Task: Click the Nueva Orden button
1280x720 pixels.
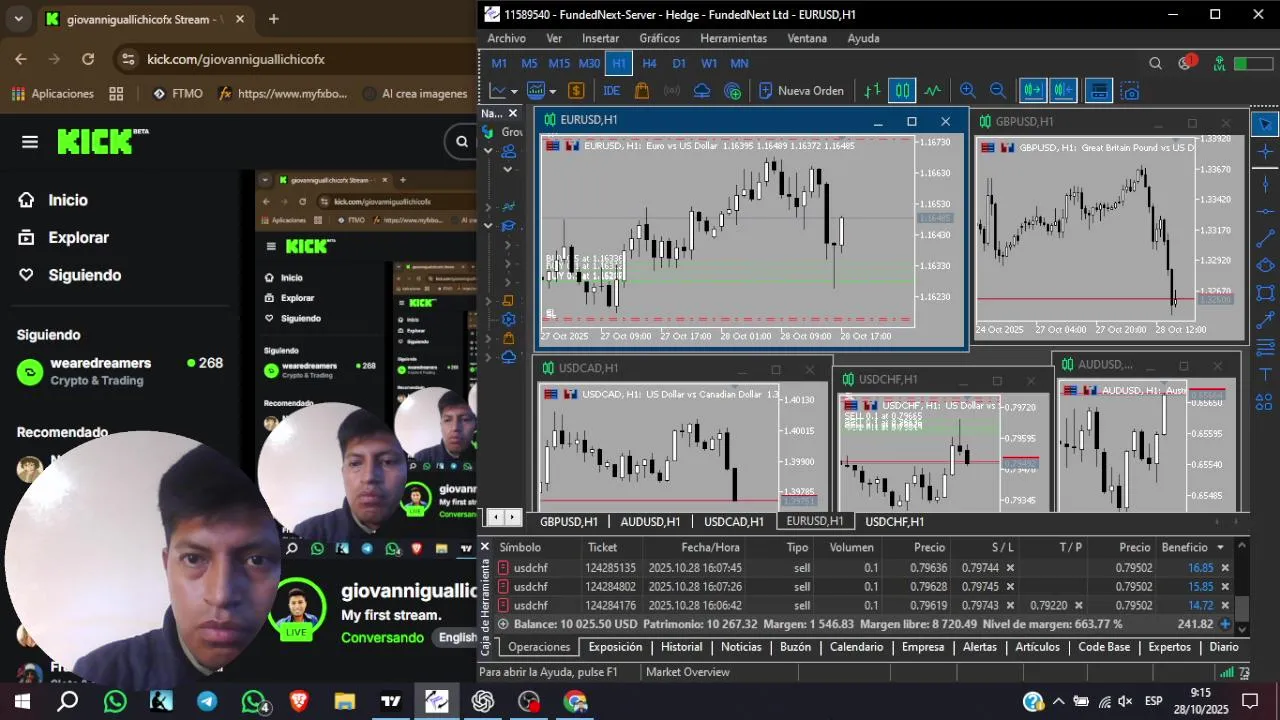Action: pos(801,91)
